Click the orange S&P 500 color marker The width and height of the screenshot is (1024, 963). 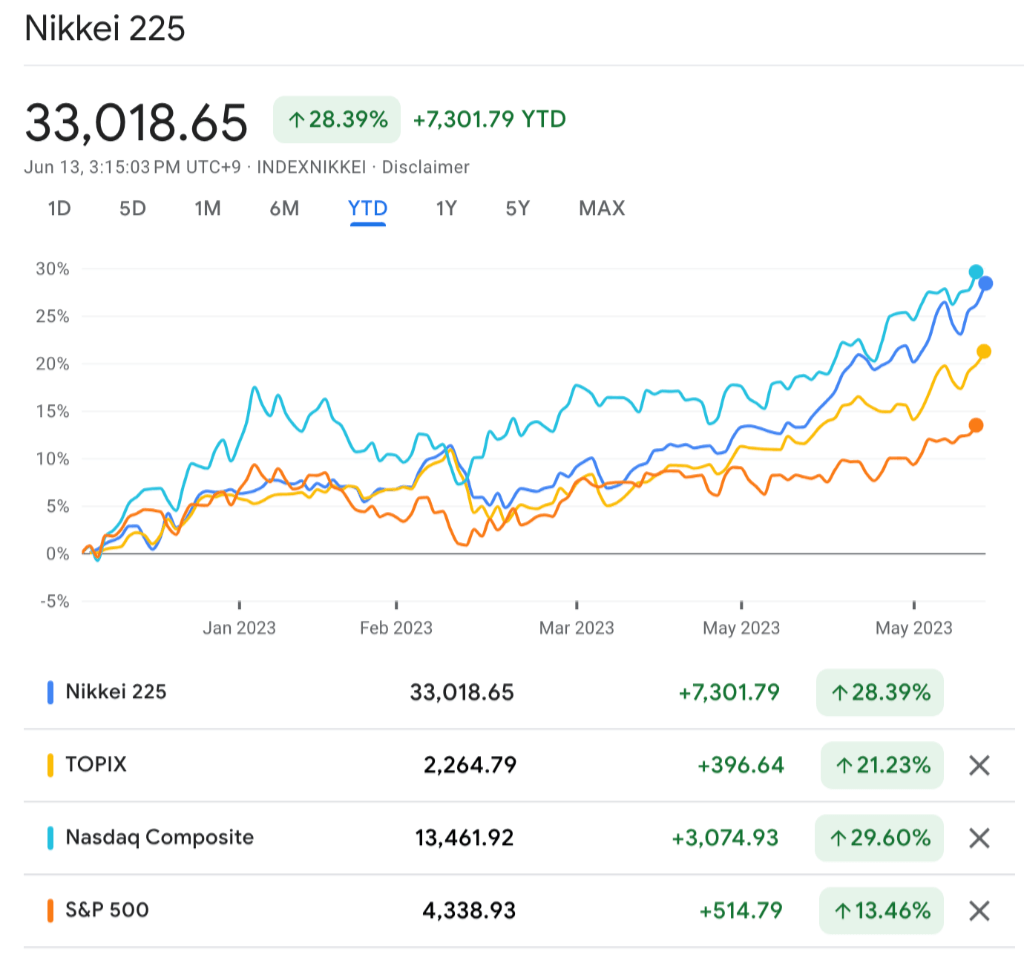50,911
